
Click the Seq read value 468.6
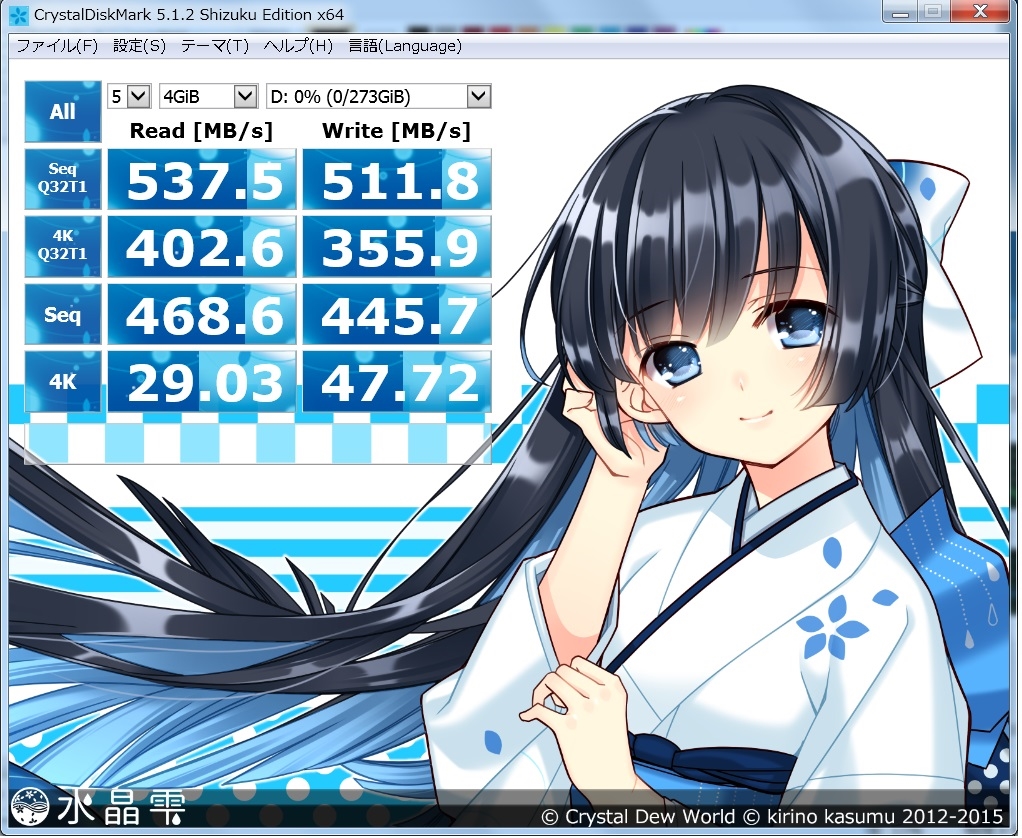pyautogui.click(x=201, y=314)
